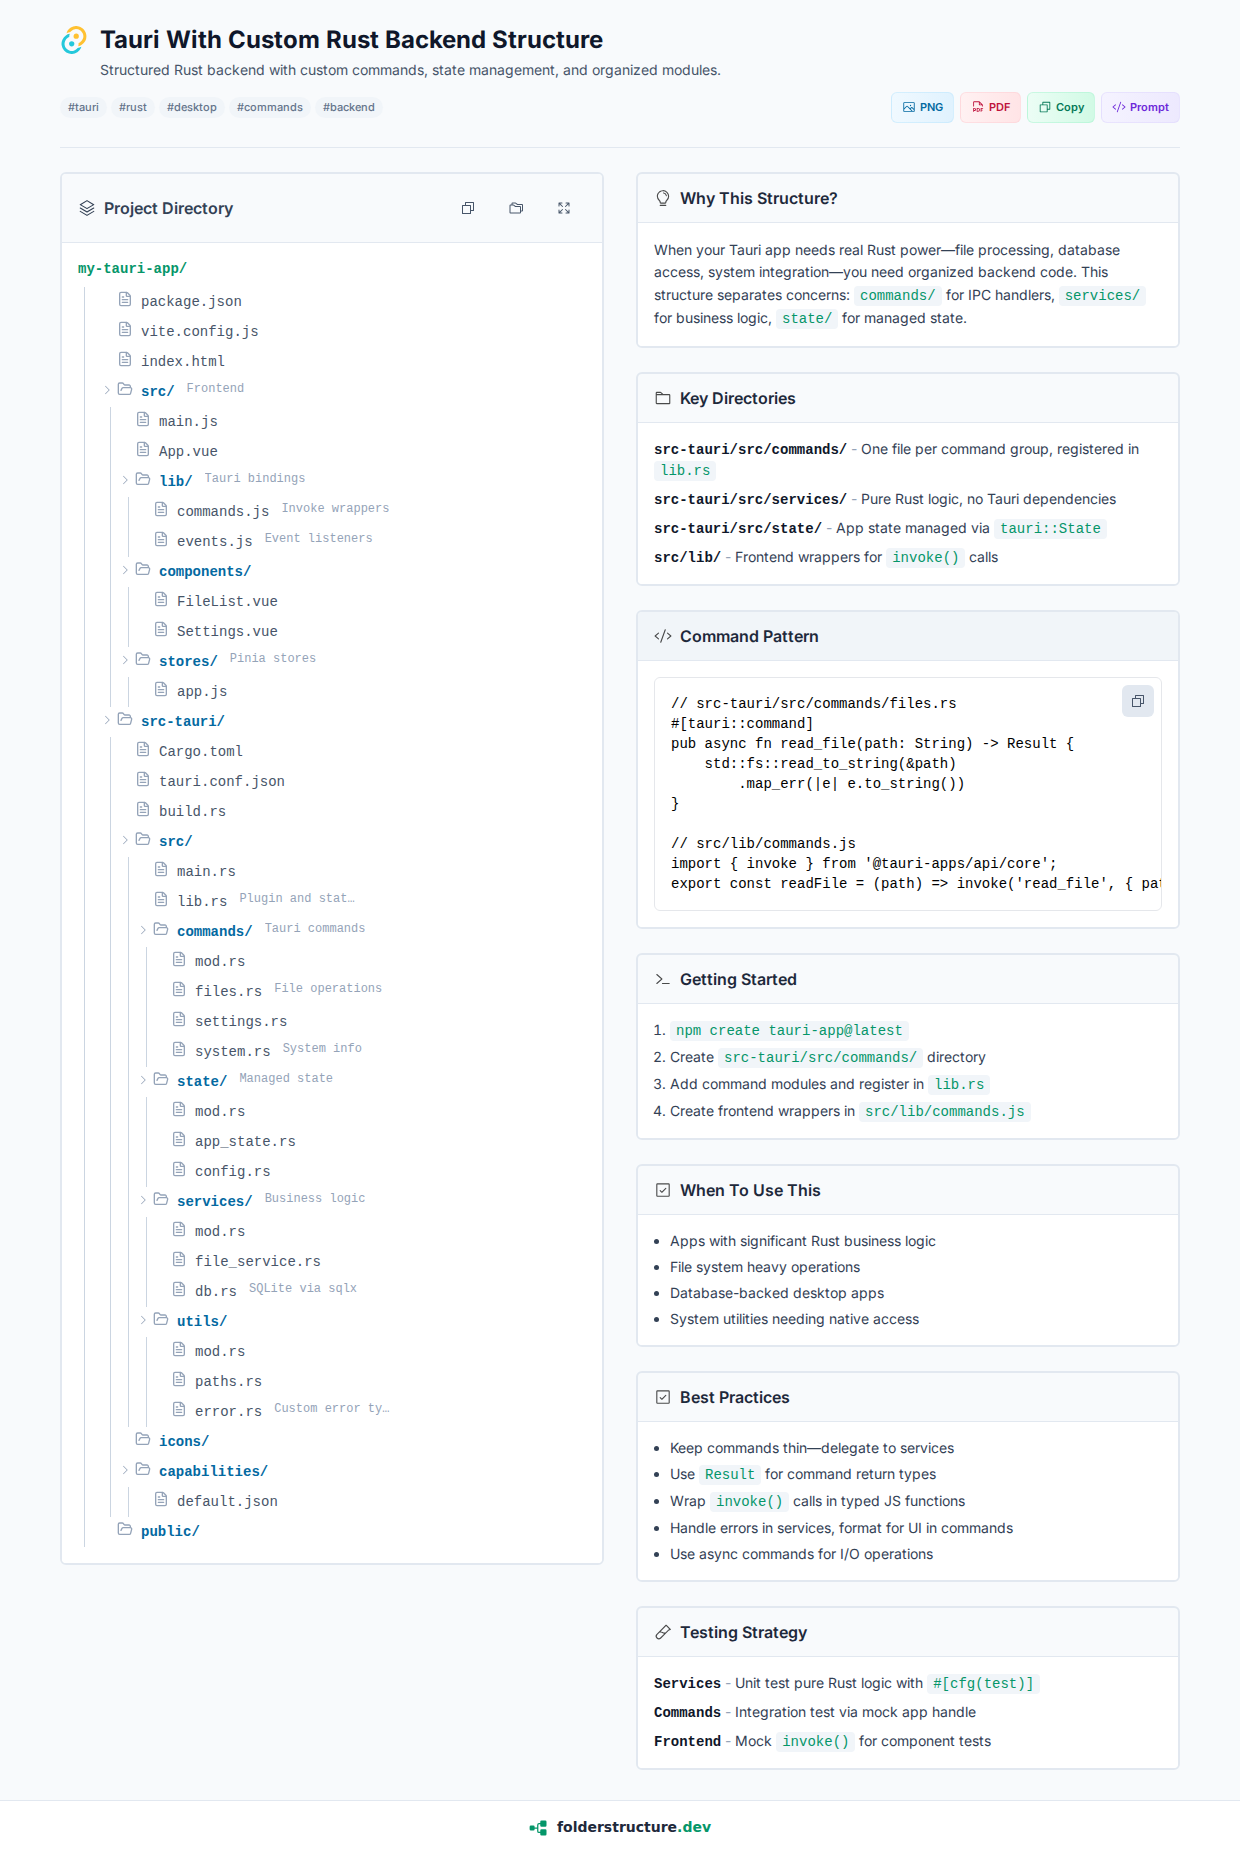Screen dimensions: 1240x1854
Task: Open the Prompt button
Action: click(x=1140, y=108)
